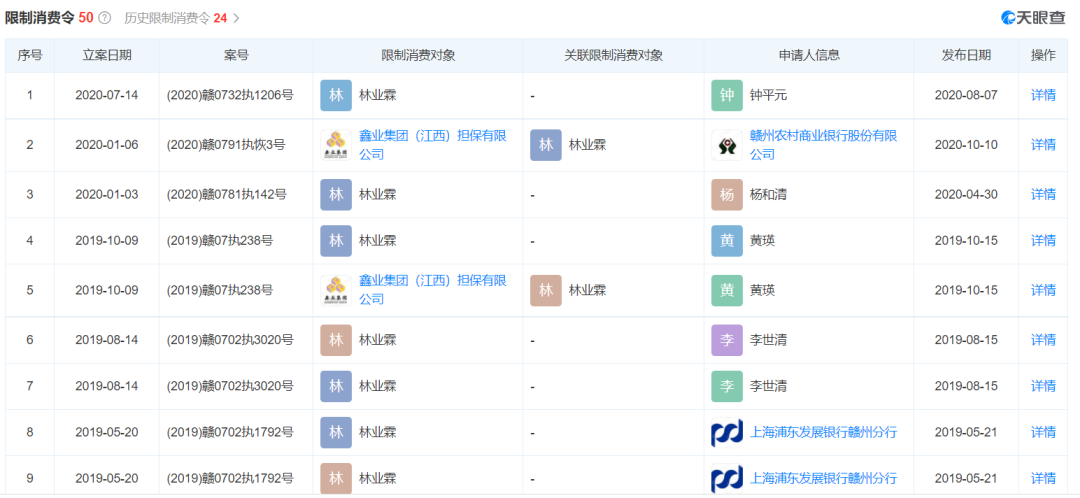Screen dimensions: 1080x498
Task: Select 发布日期 2020-04-30 cell
Action: coord(966,195)
